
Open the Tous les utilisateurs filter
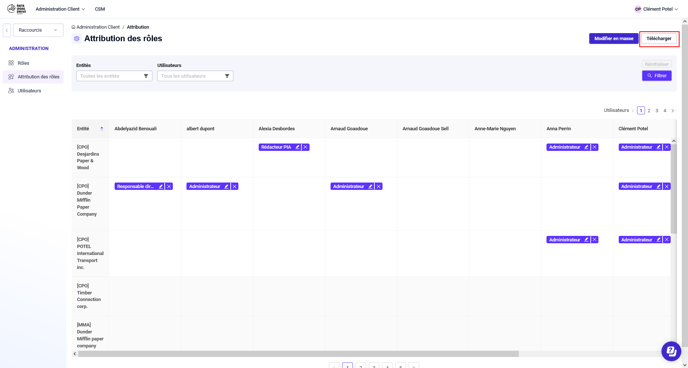coord(195,76)
